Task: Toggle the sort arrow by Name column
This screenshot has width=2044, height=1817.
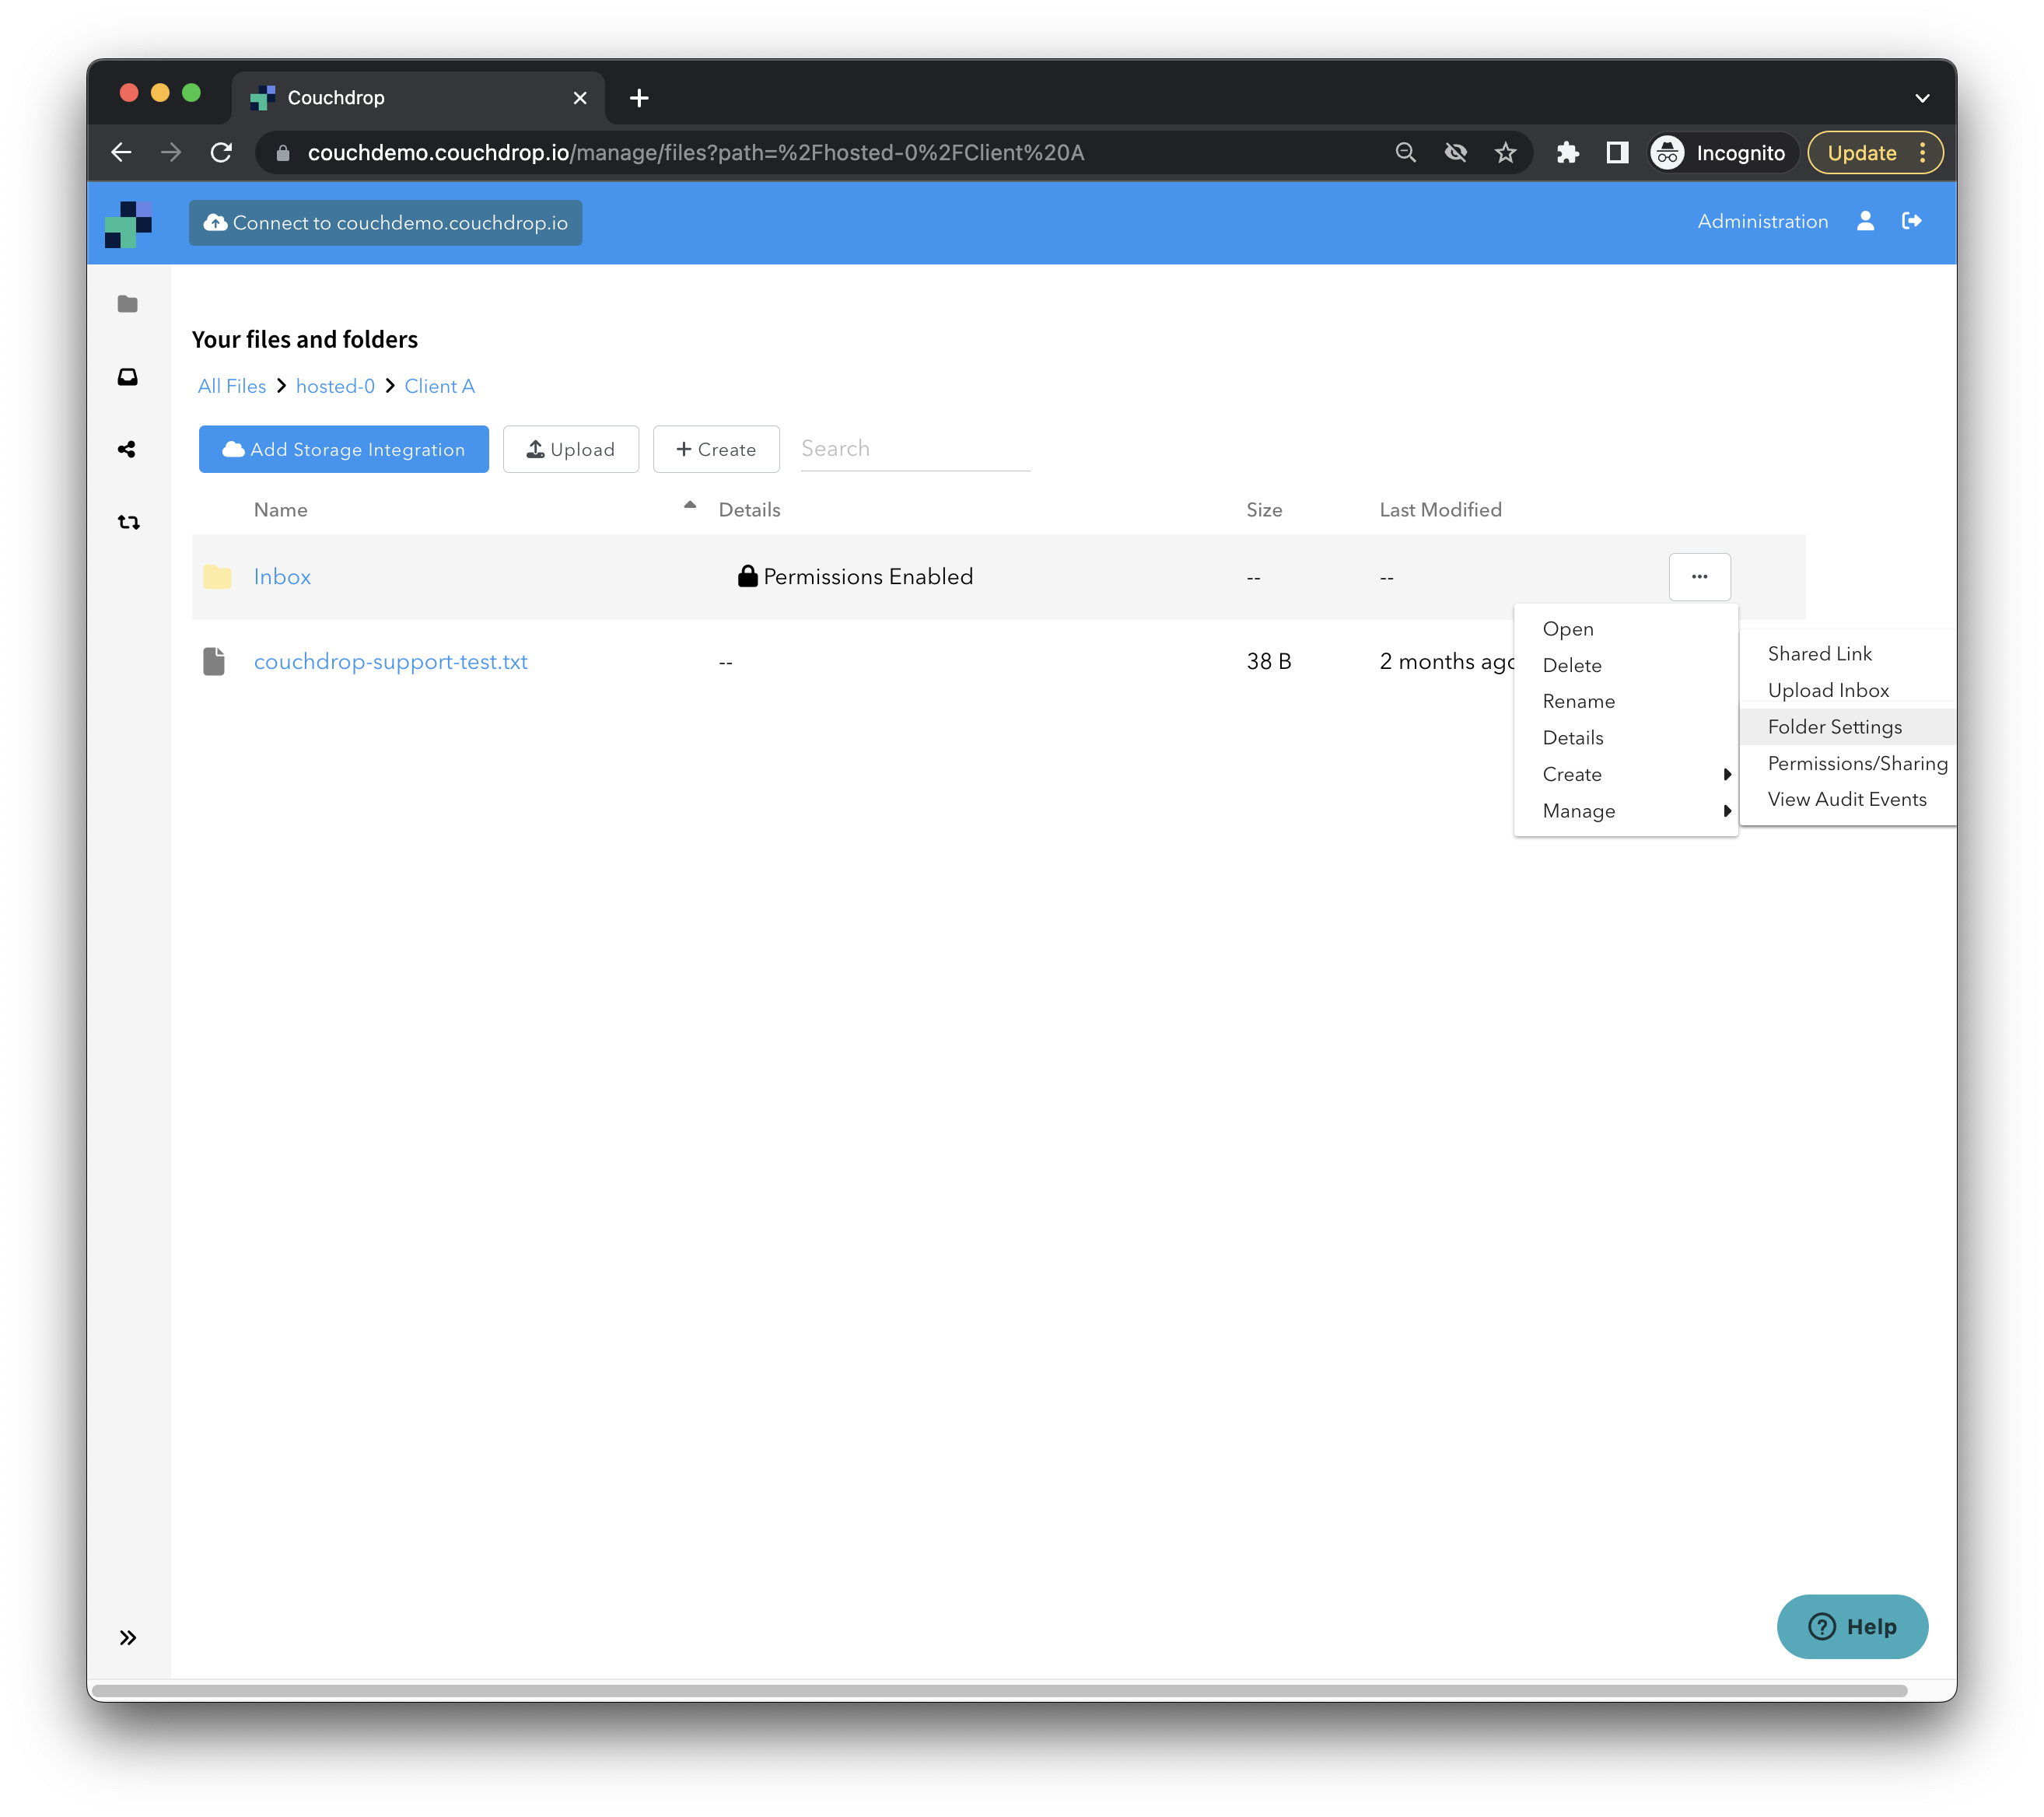Action: pyautogui.click(x=690, y=506)
